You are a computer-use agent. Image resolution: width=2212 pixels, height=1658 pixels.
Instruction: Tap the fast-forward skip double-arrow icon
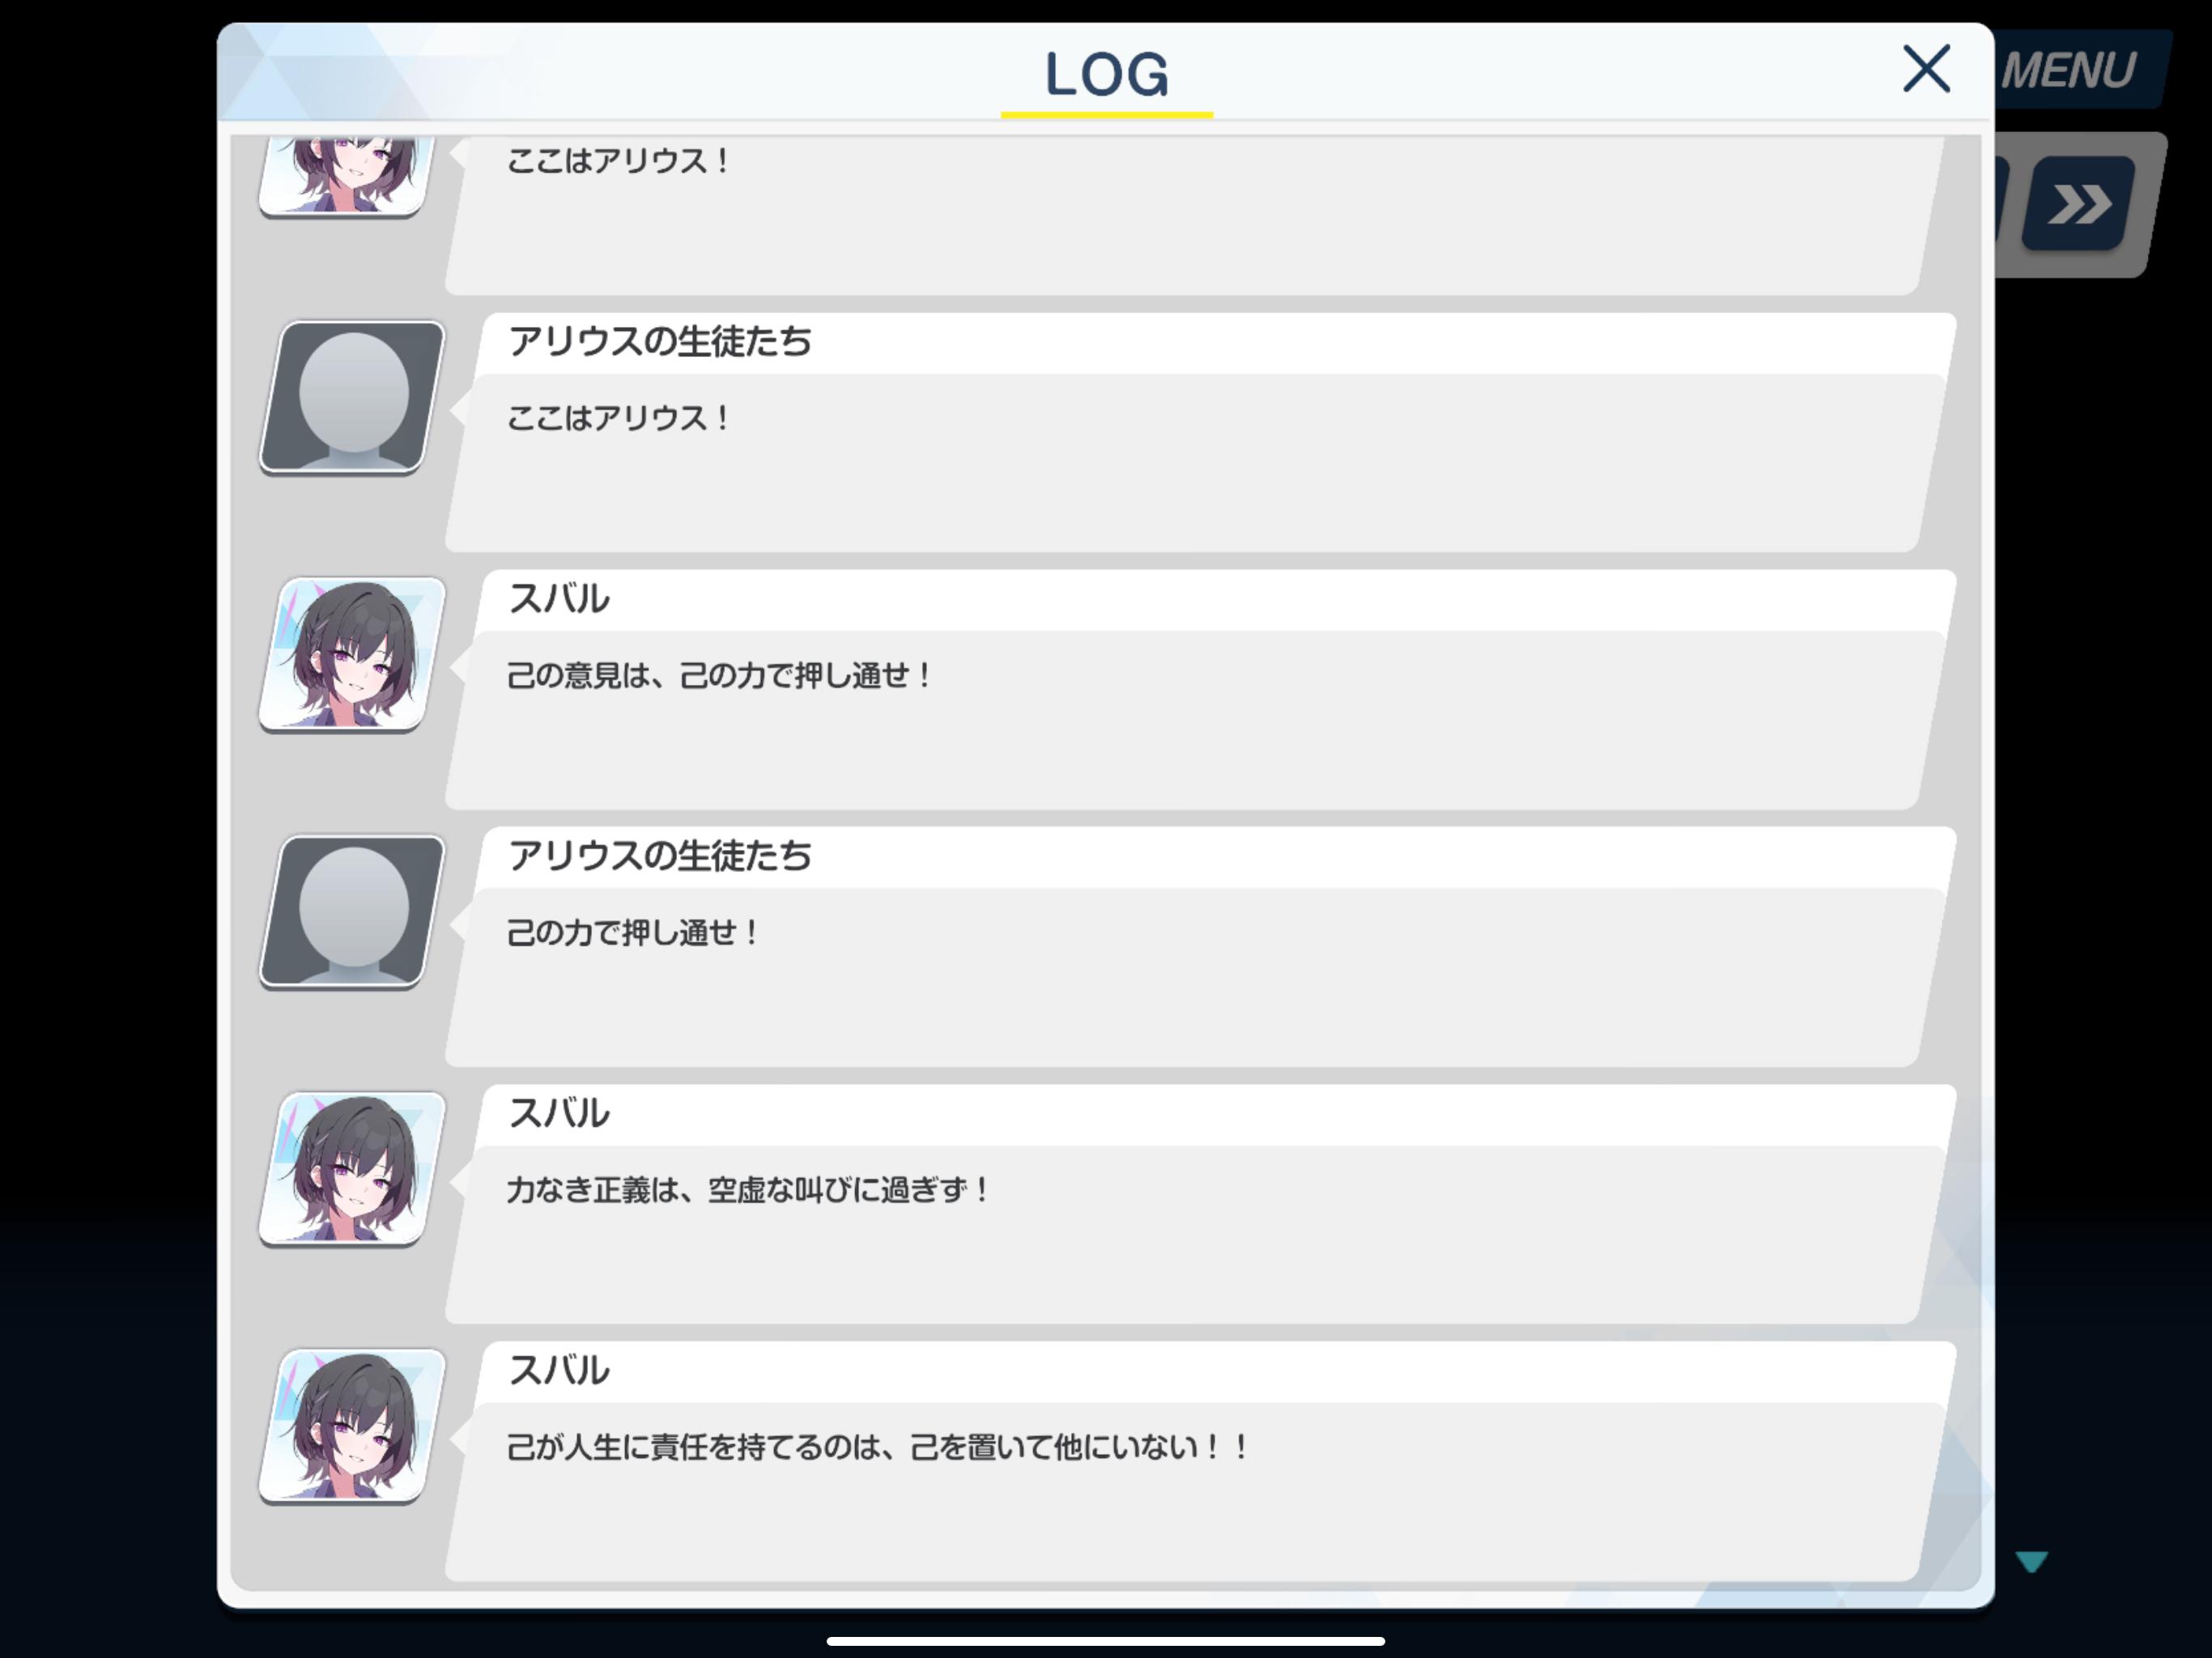(2078, 204)
